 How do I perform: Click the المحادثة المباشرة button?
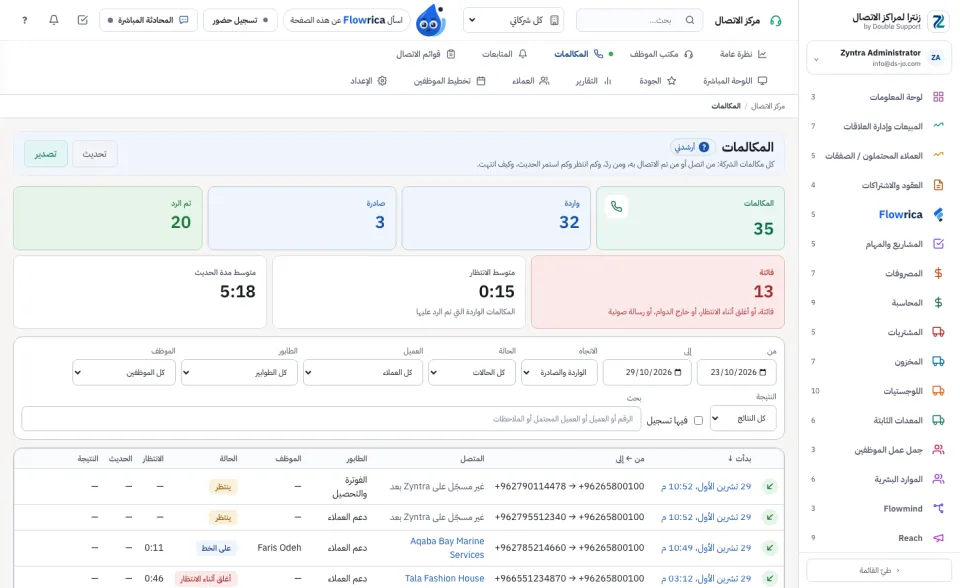[148, 20]
